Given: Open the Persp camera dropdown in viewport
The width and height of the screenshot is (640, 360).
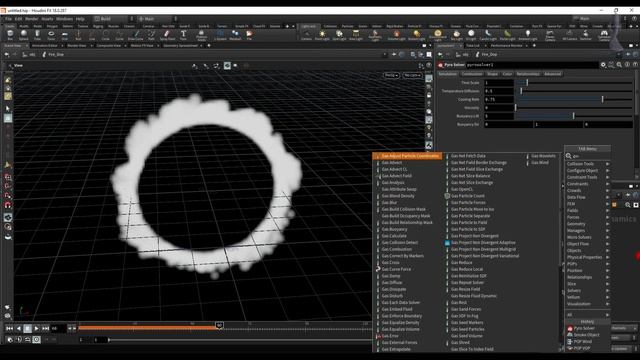Looking at the screenshot, I should click(391, 75).
